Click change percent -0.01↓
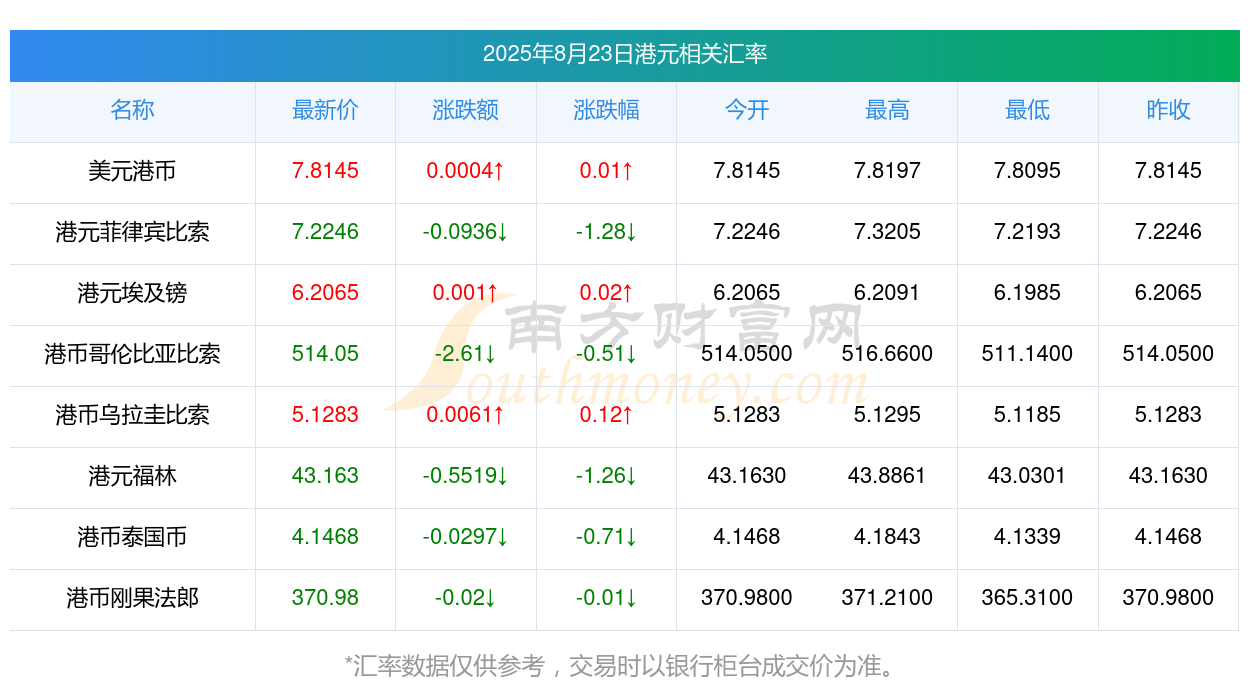Image resolution: width=1250 pixels, height=698 pixels. (606, 598)
